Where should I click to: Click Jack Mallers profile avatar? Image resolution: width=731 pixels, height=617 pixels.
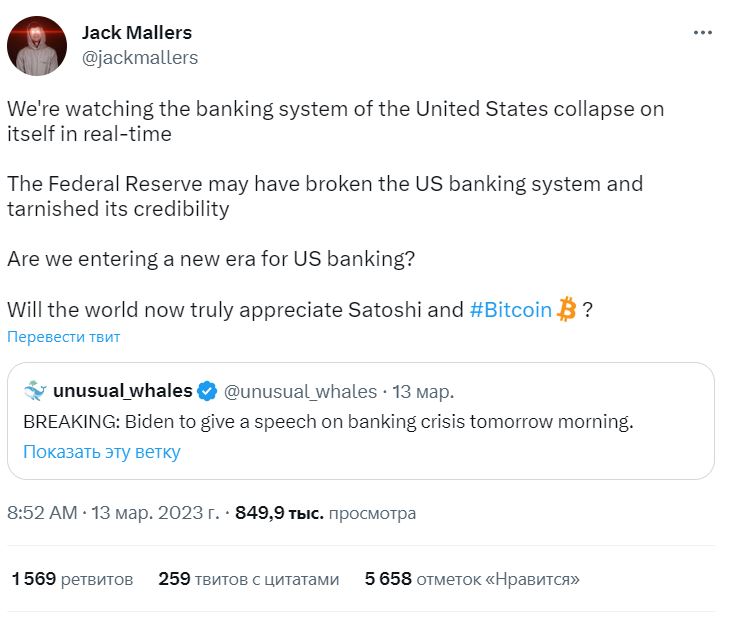pyautogui.click(x=37, y=46)
